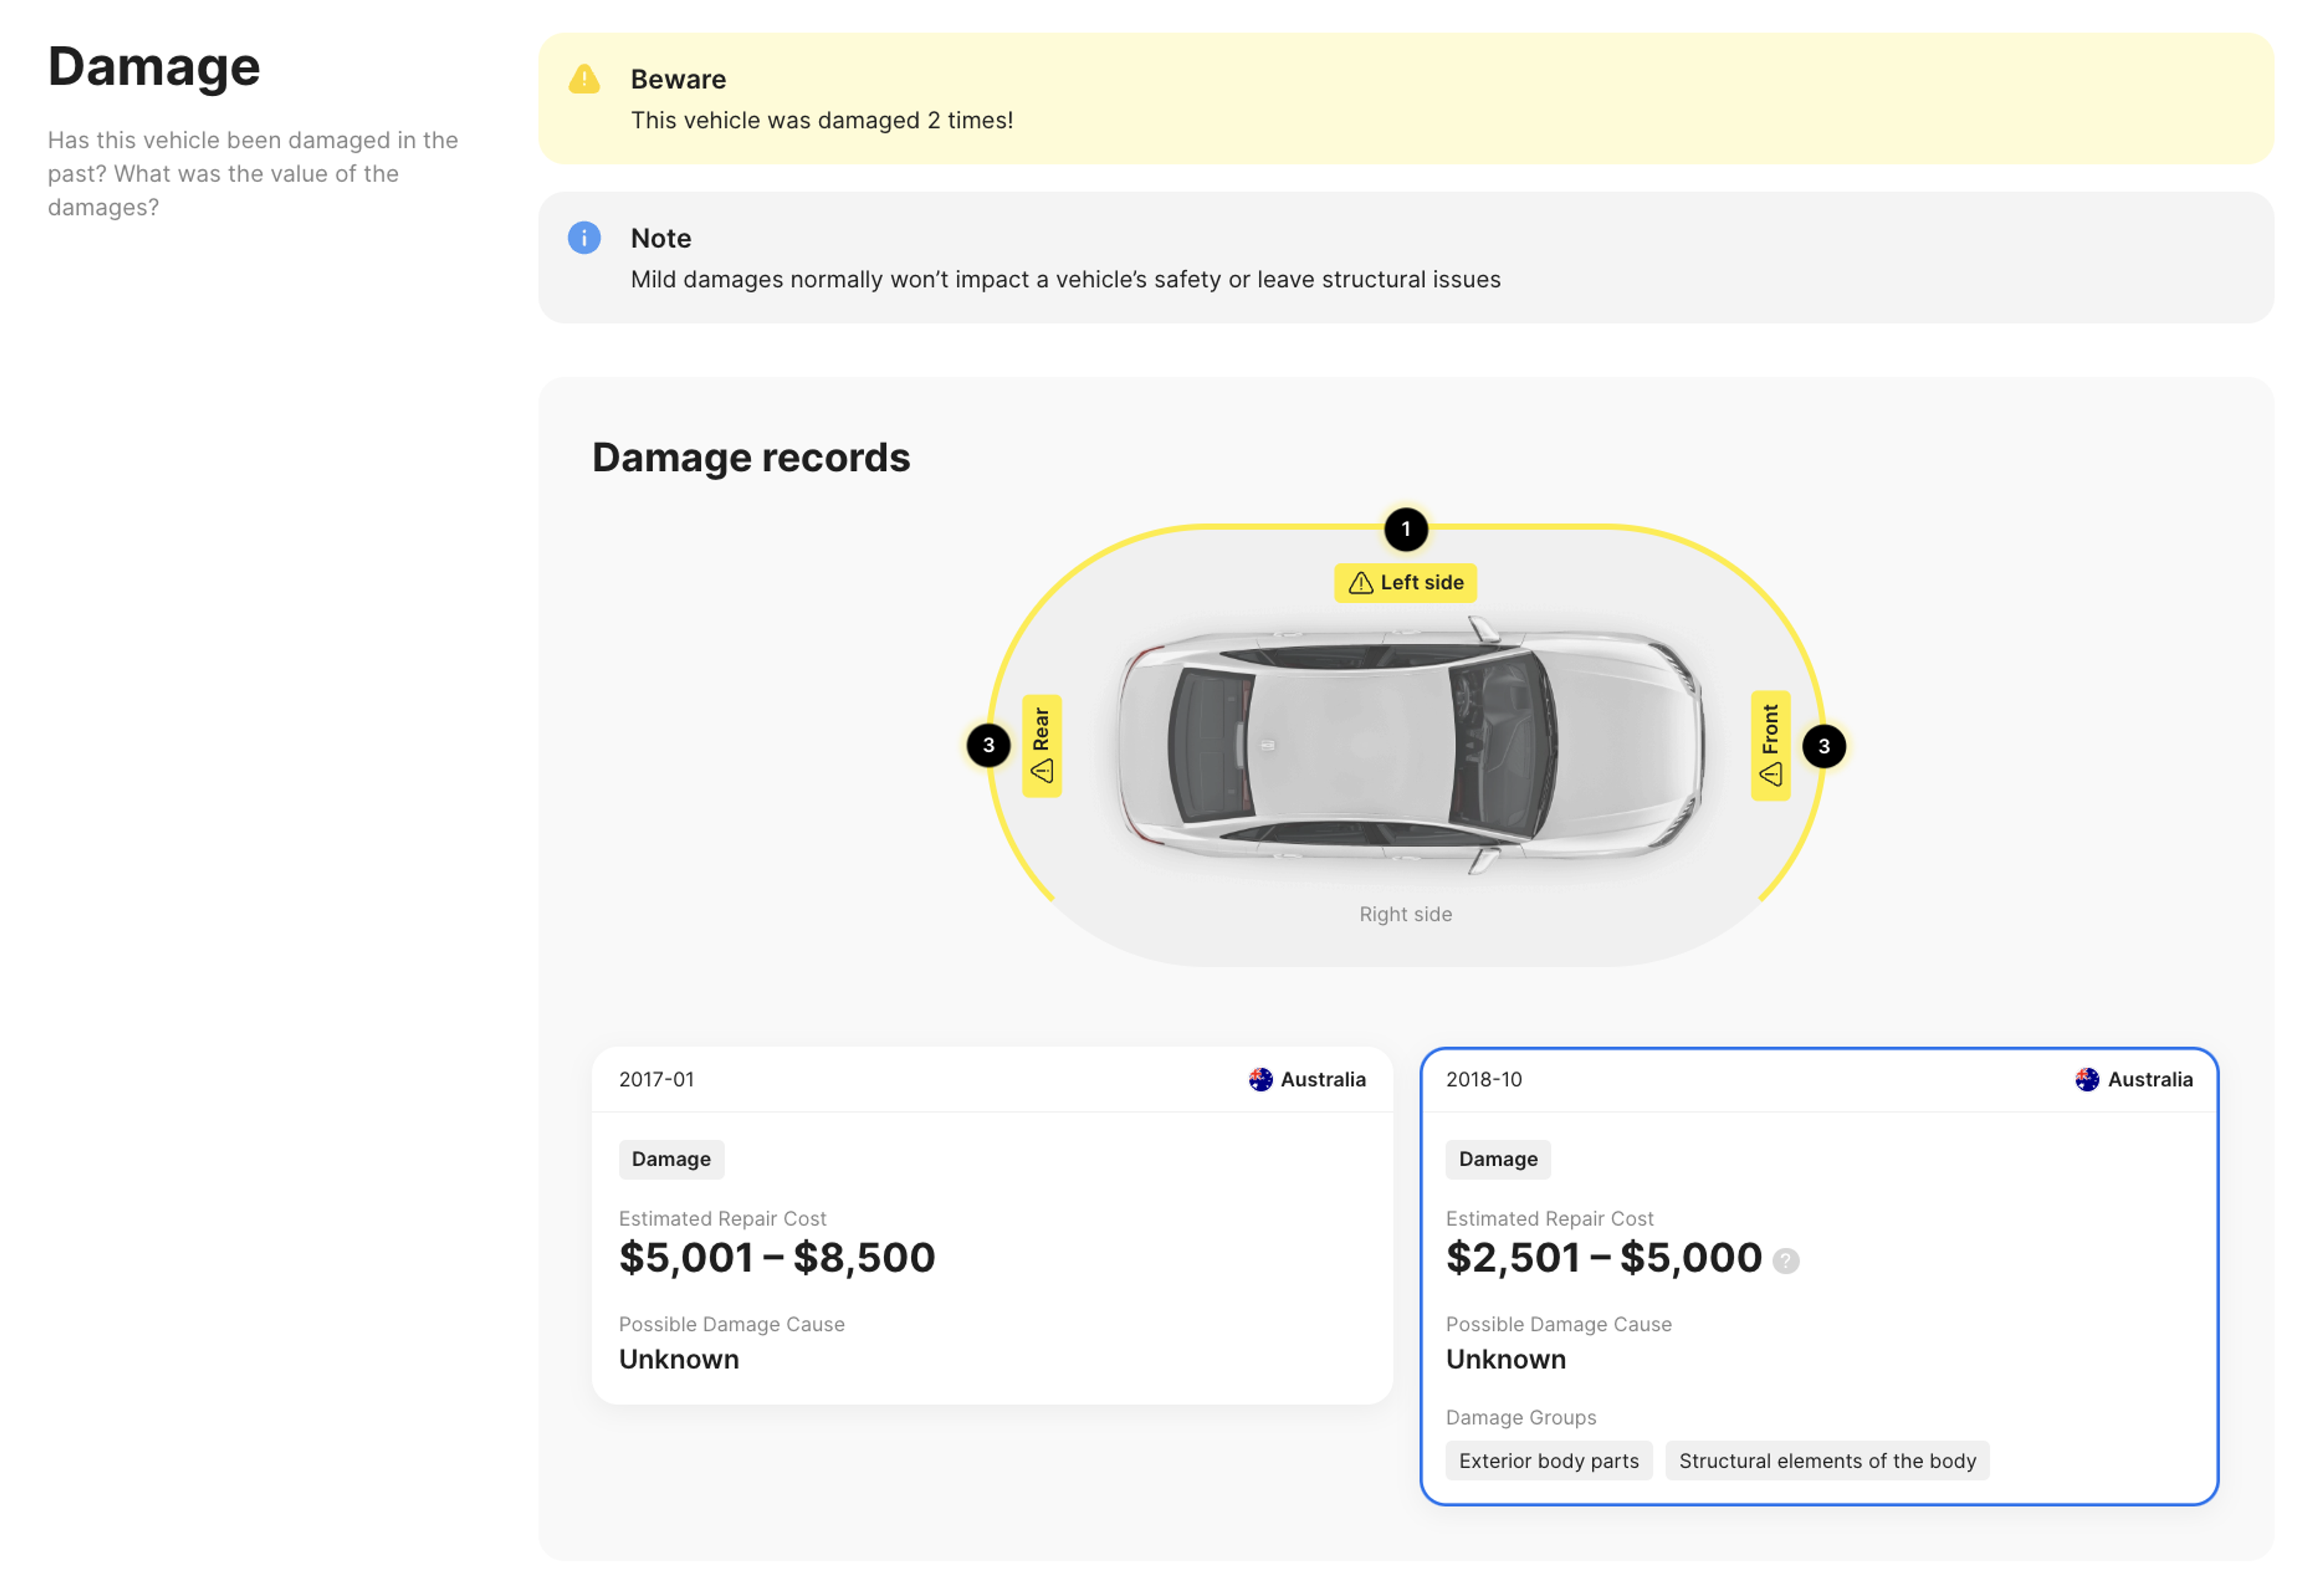Click the blue Note info icon
Image resolution: width=2324 pixels, height=1588 pixels.
pyautogui.click(x=584, y=238)
